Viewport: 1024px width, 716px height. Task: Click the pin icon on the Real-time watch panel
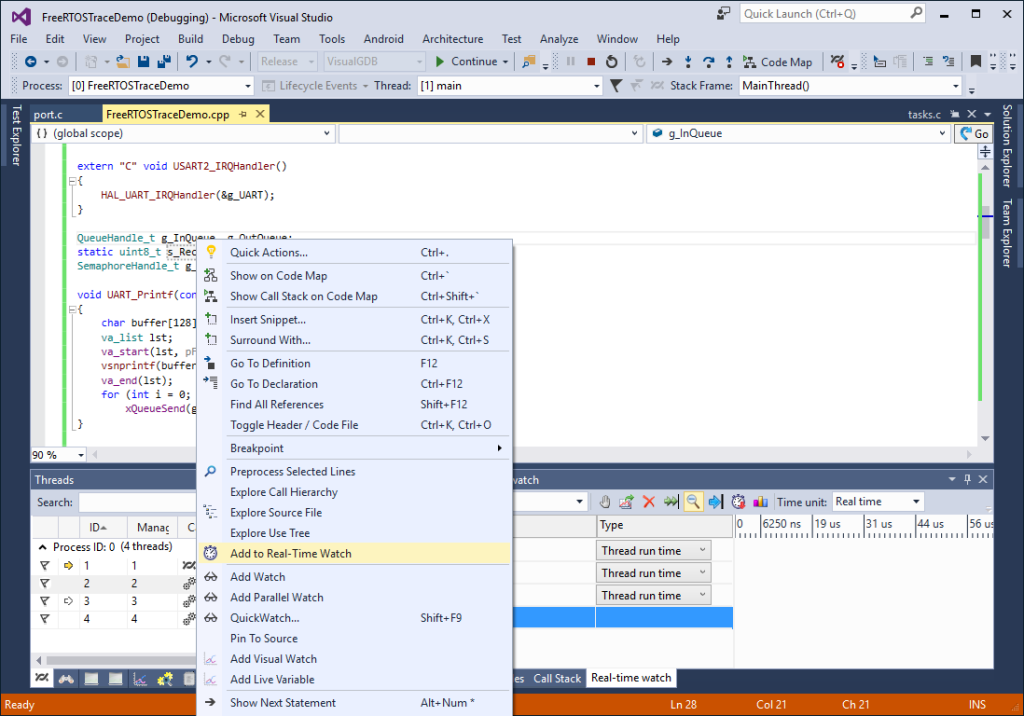tap(967, 479)
